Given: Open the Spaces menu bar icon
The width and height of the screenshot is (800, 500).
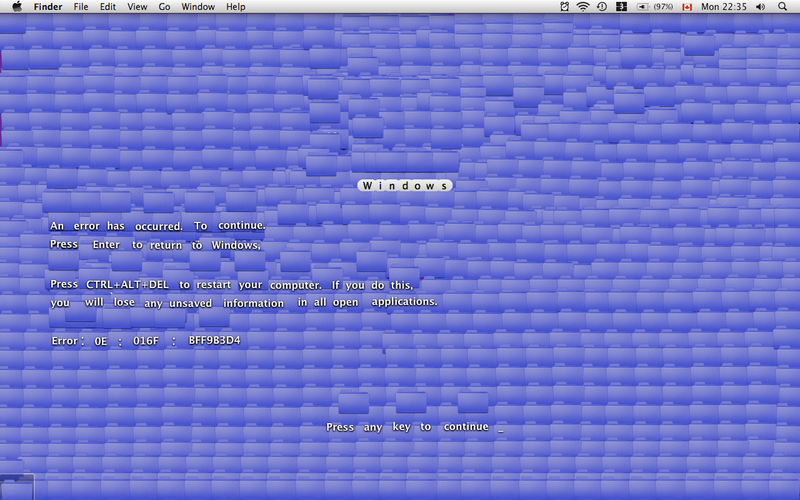Looking at the screenshot, I should coord(621,7).
